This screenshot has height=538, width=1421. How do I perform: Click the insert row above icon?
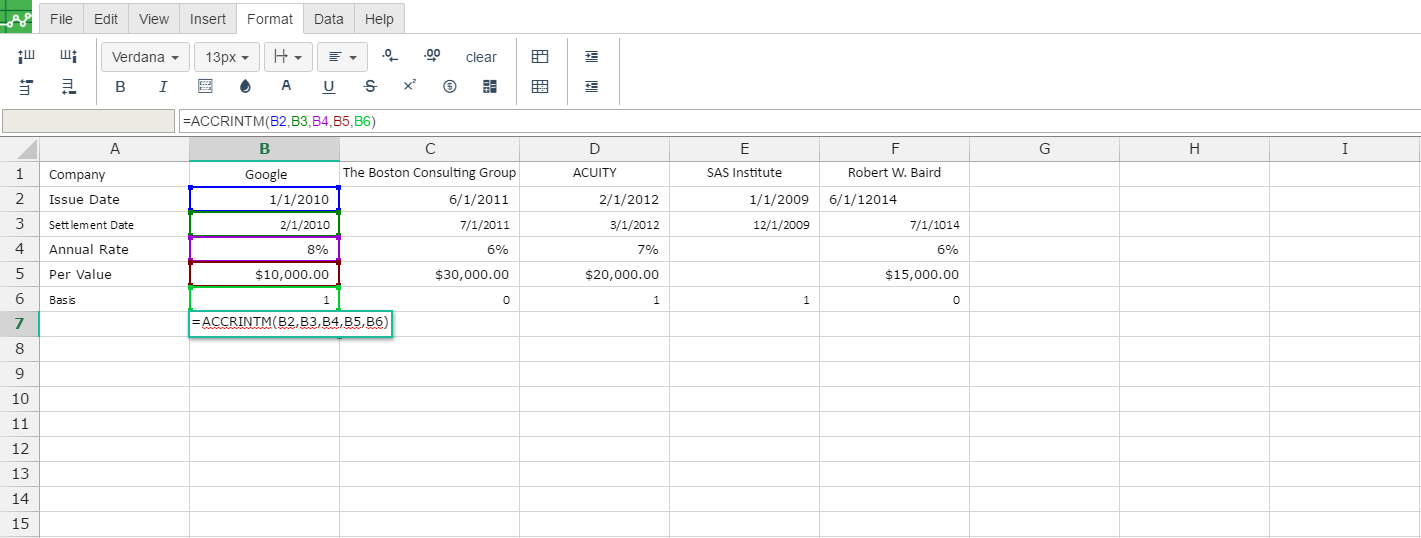27,87
